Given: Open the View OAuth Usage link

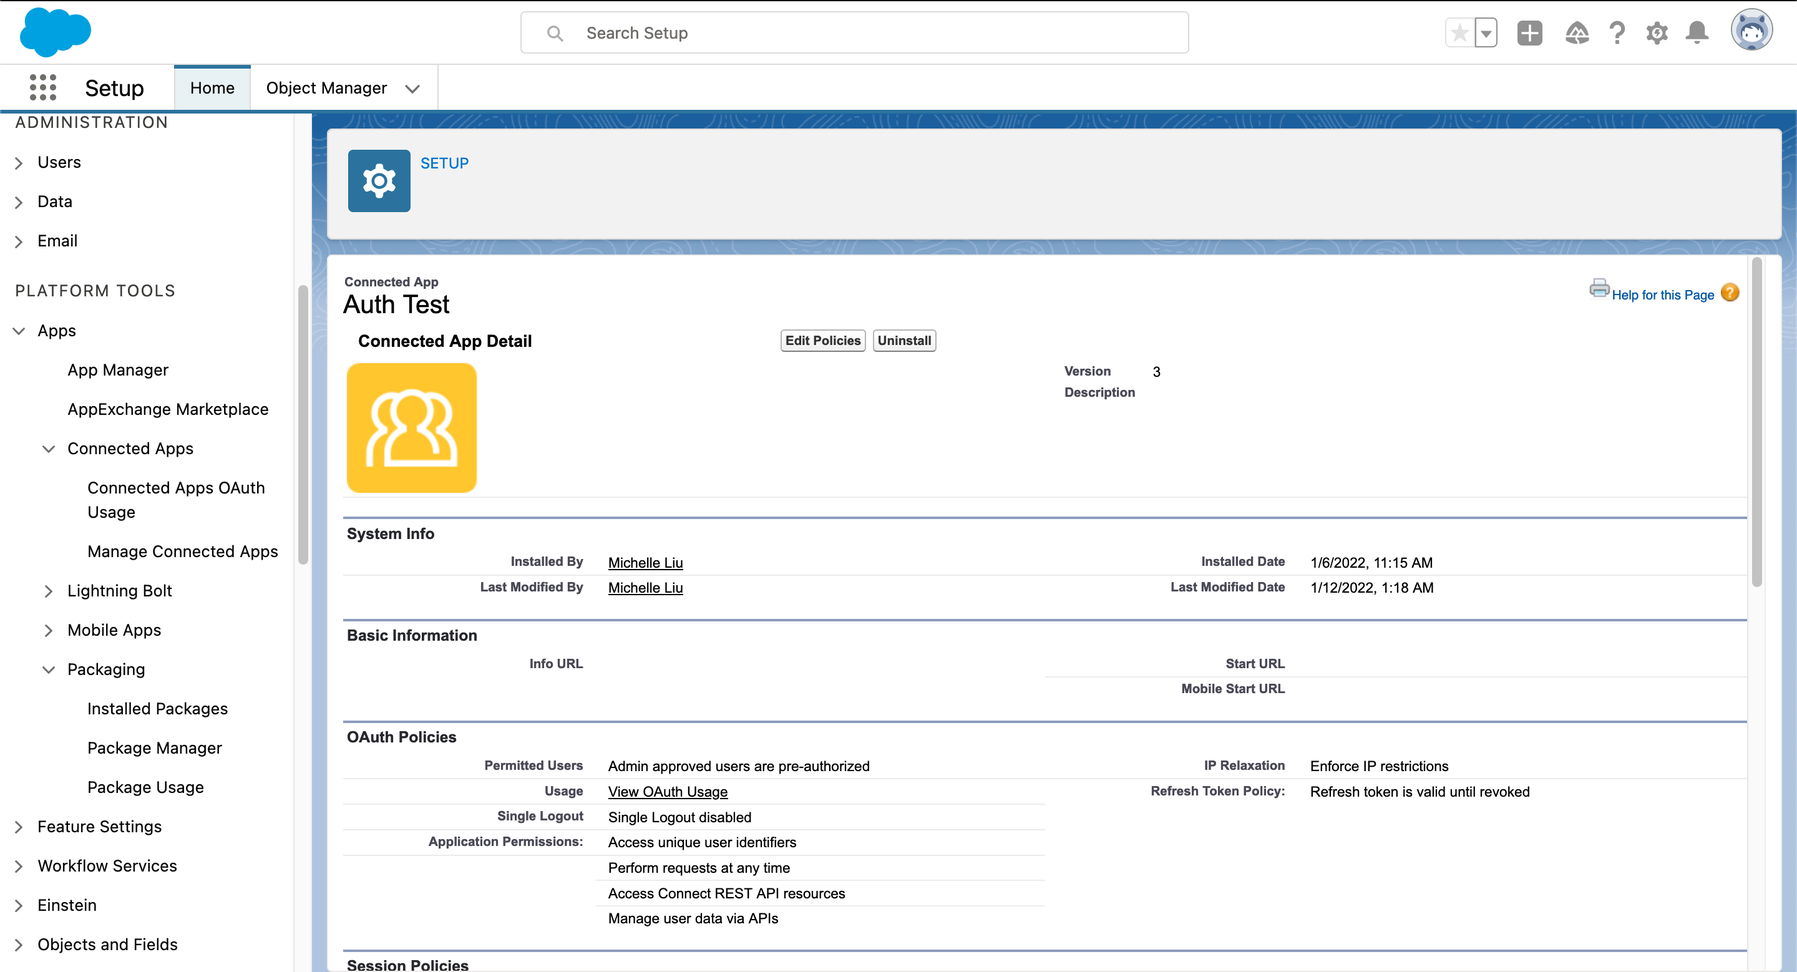Looking at the screenshot, I should pyautogui.click(x=667, y=792).
